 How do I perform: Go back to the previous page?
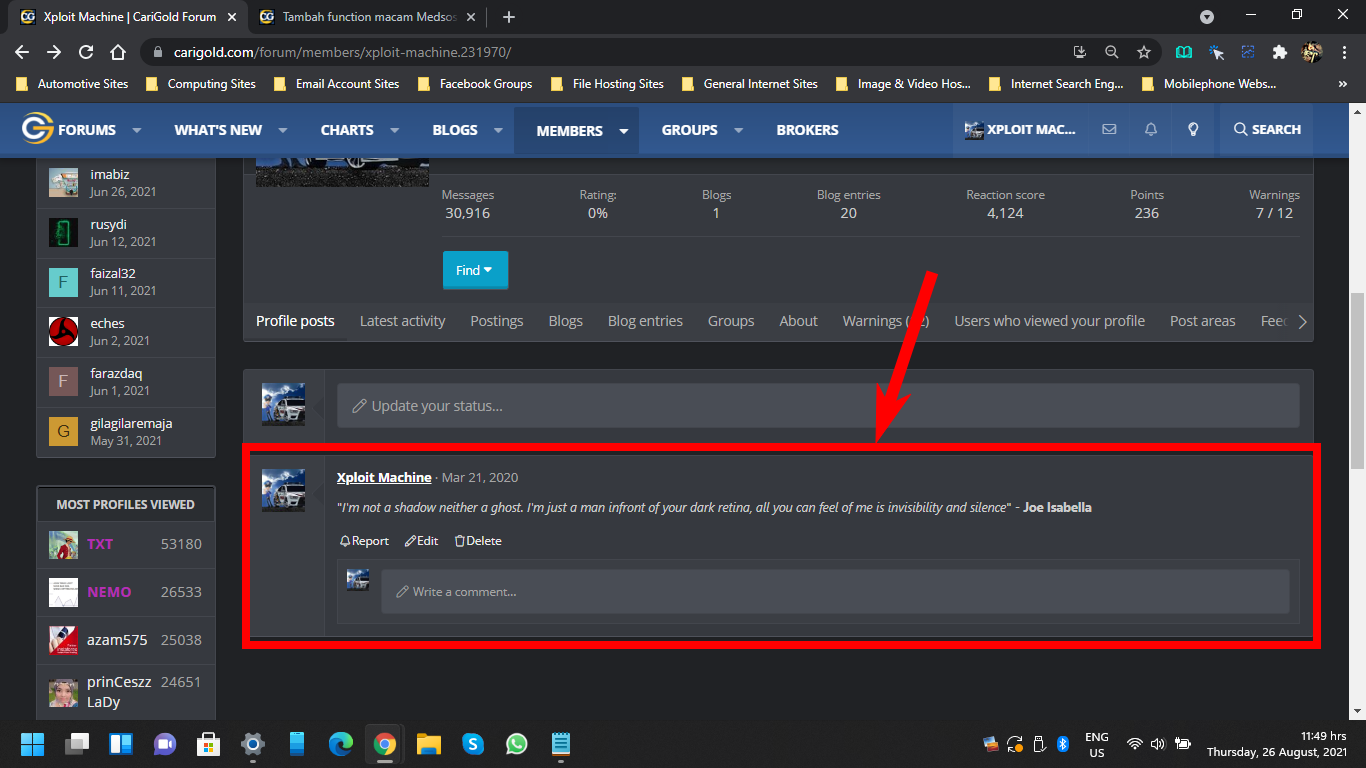[x=22, y=52]
